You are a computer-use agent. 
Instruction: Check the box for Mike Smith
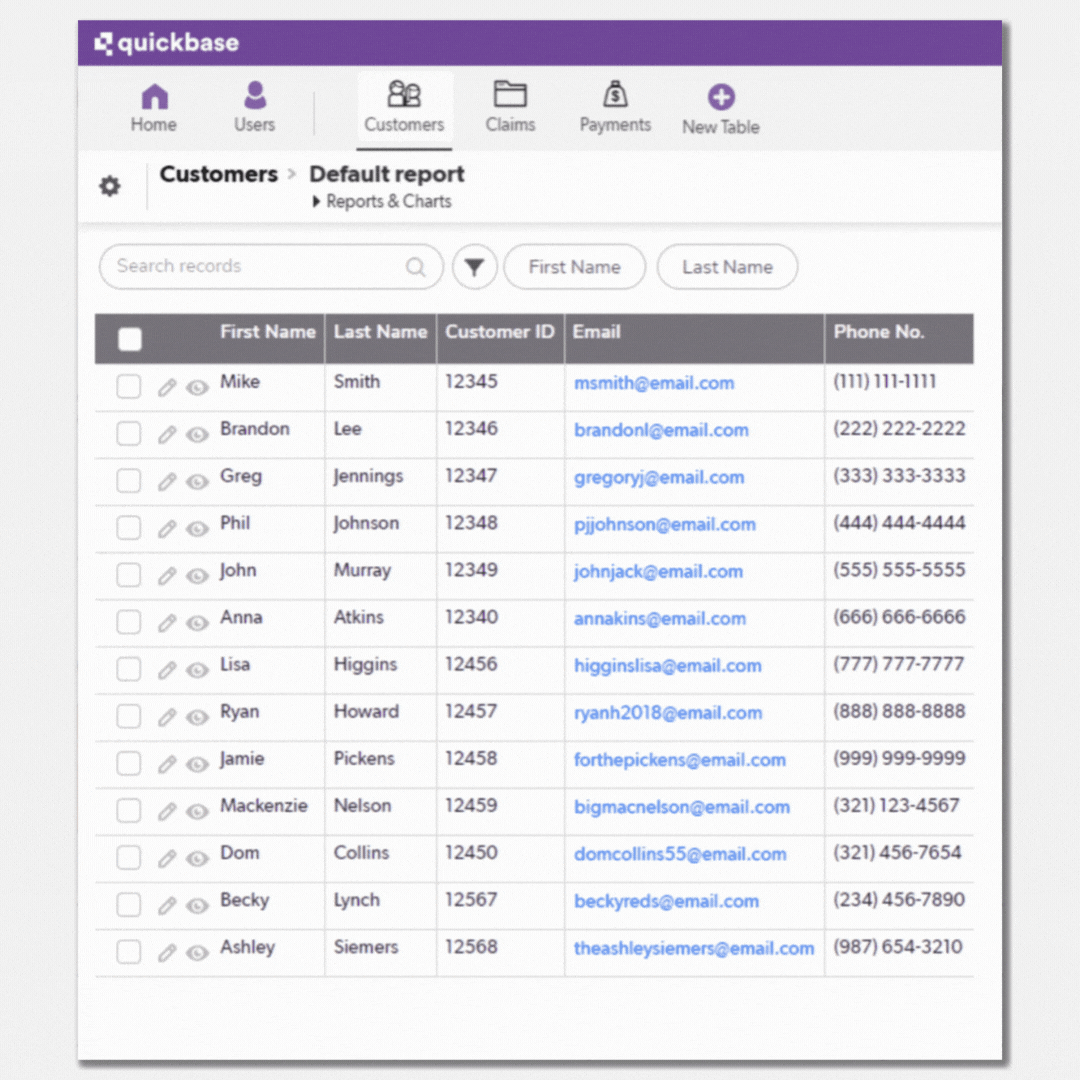[x=129, y=386]
